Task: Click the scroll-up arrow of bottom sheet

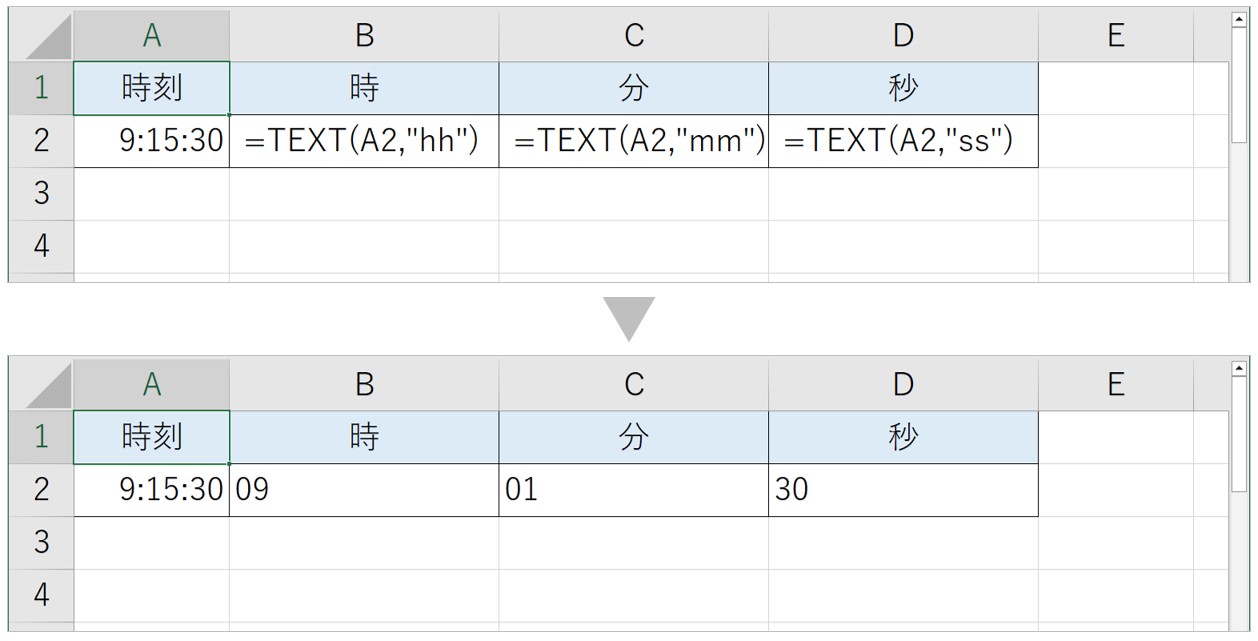Action: [x=1240, y=368]
